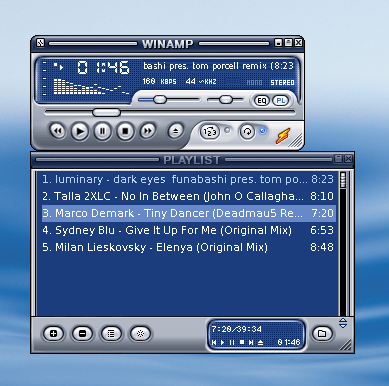
Task: Click the playlist mini Previous button
Action: pyautogui.click(x=214, y=342)
